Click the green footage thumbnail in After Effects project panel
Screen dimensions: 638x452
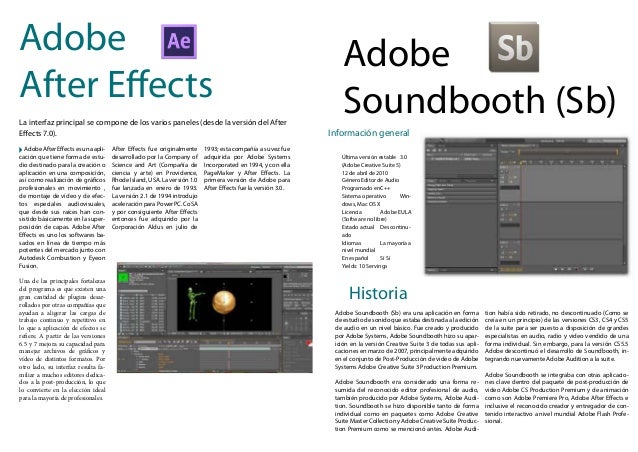123,277
